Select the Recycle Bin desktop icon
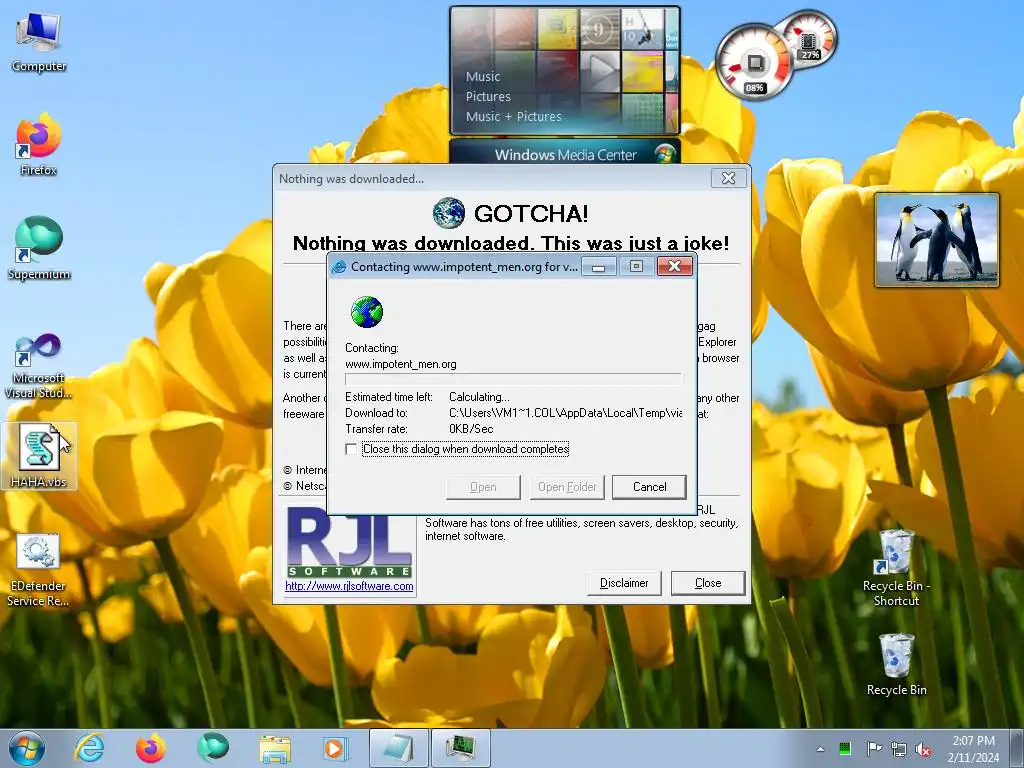Image resolution: width=1024 pixels, height=768 pixels. coord(896,665)
